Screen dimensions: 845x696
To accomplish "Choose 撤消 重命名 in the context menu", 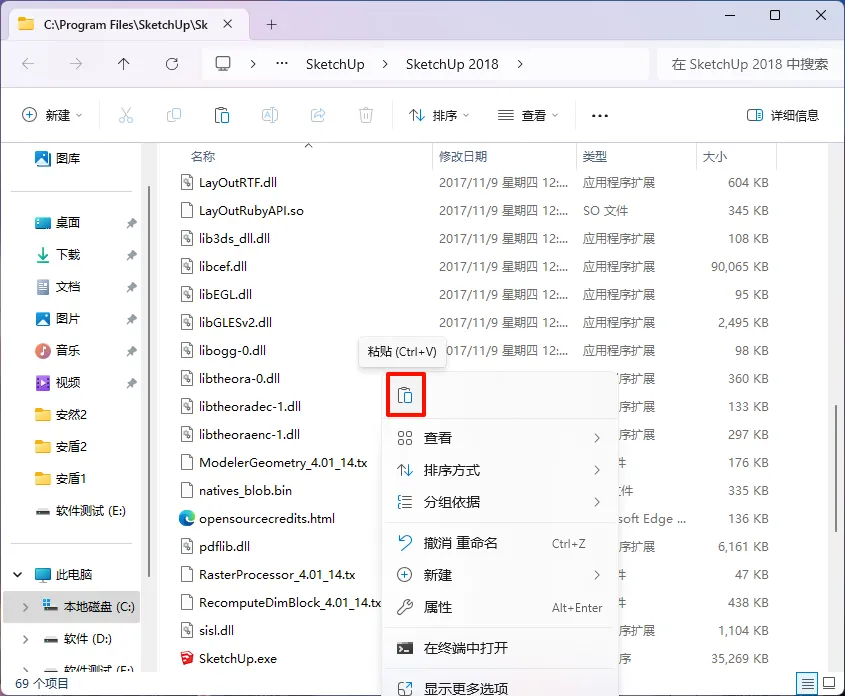I will (500, 543).
